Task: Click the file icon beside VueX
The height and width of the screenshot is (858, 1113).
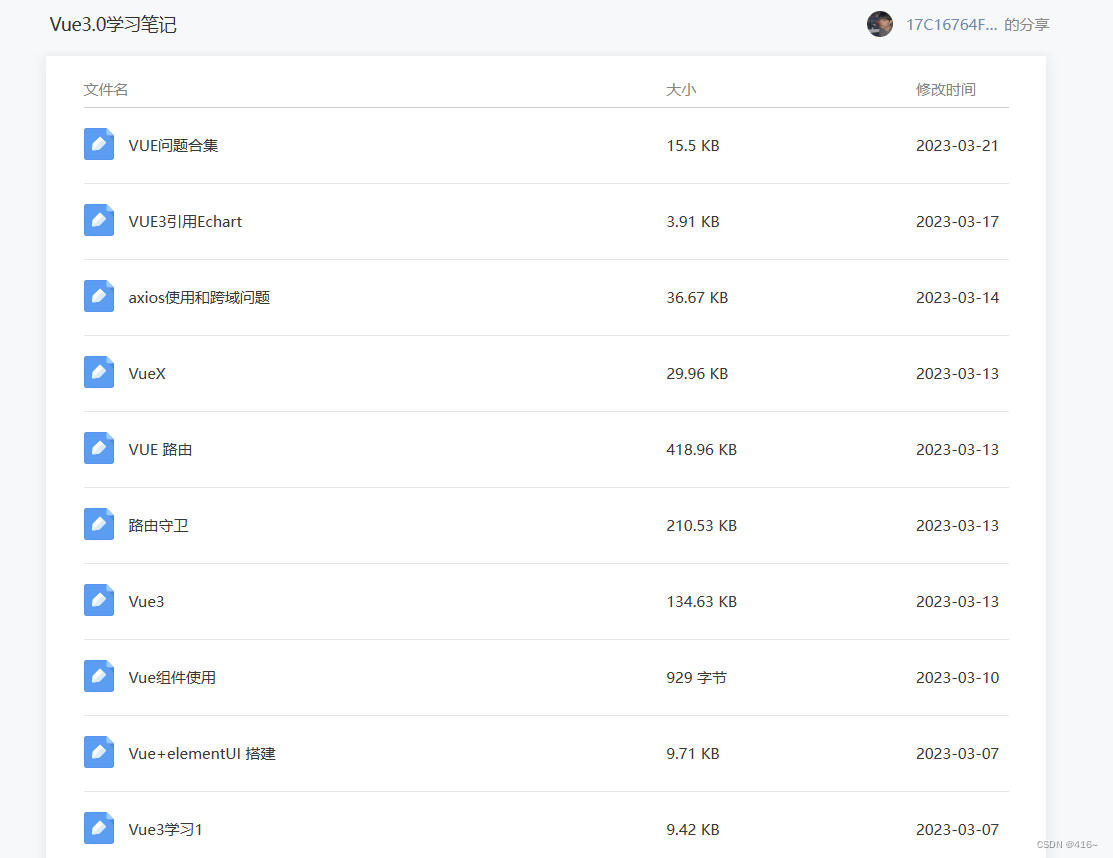Action: (99, 372)
